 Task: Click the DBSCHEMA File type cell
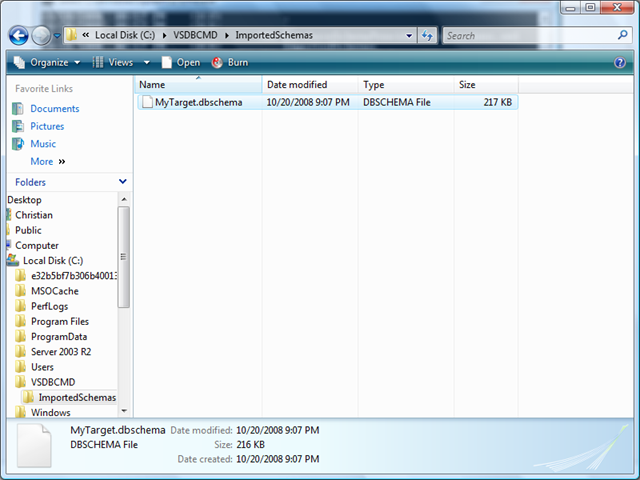(x=397, y=102)
